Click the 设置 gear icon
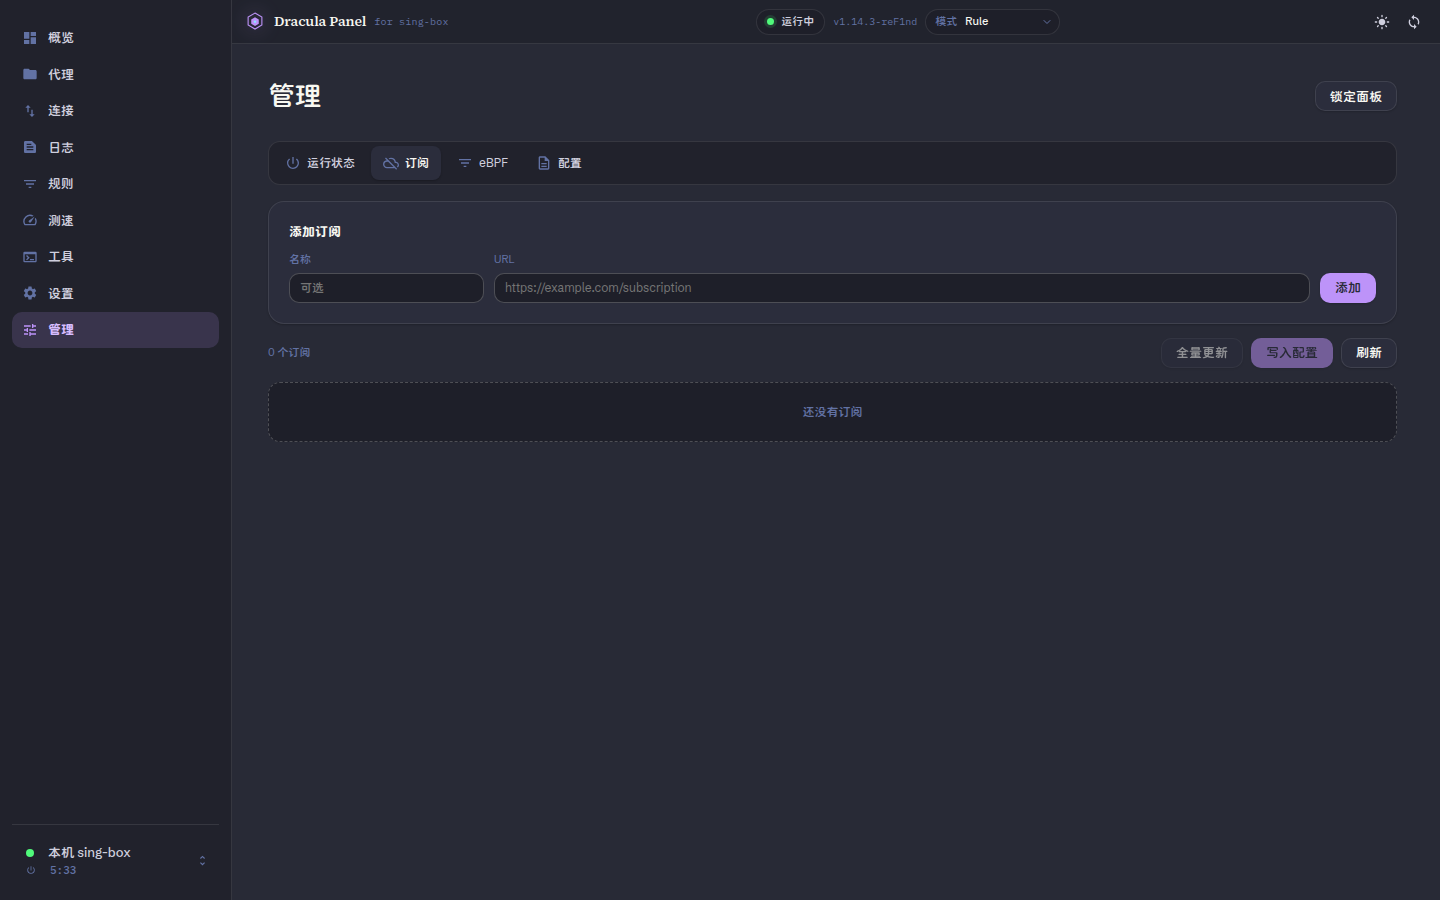The image size is (1440, 900). [x=30, y=293]
